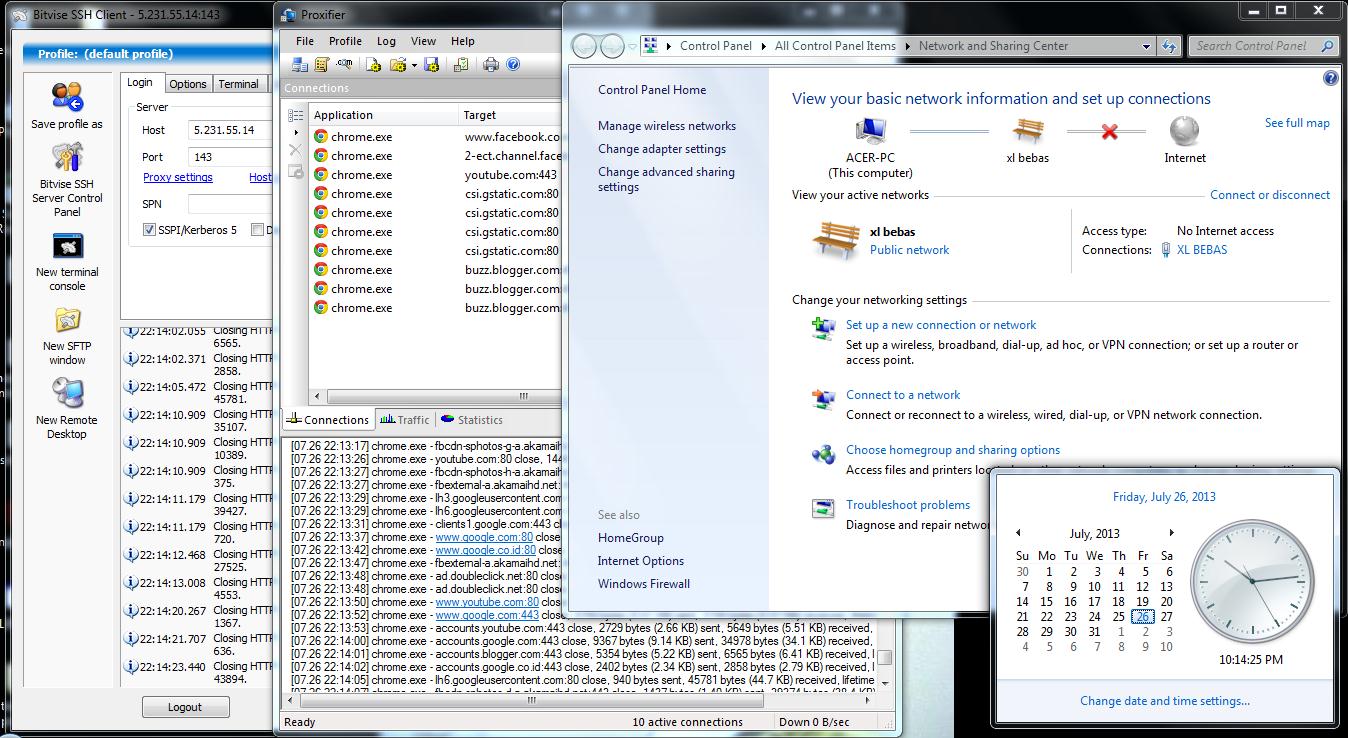Click the chrome.exe icon in the www.facebook.com row
The image size is (1348, 738).
[x=321, y=137]
